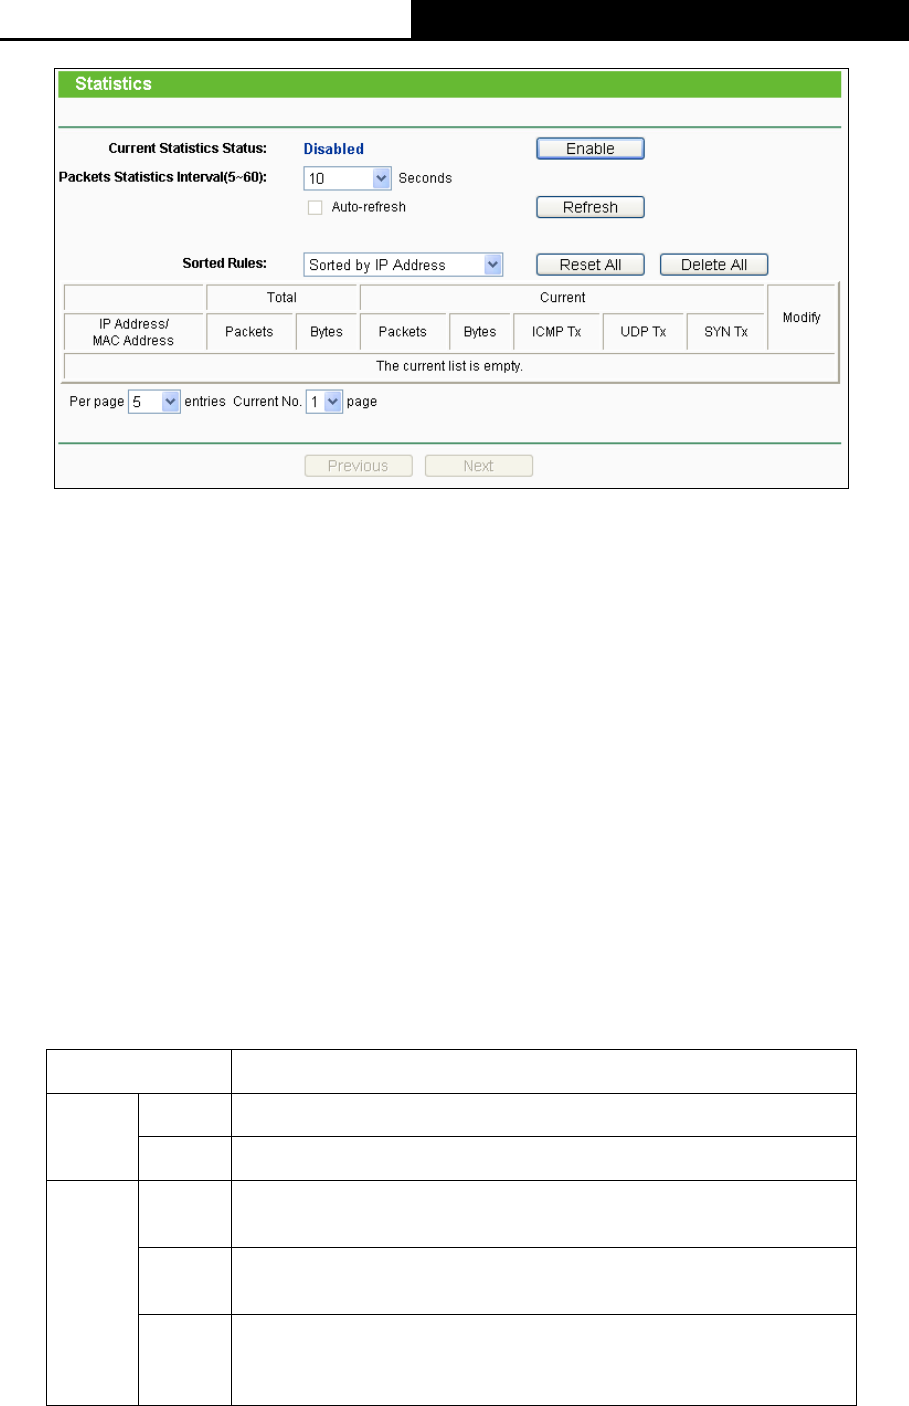Screen dimensions: 909x1406
Task: Open the Per page entries dropdown
Action: (x=154, y=402)
